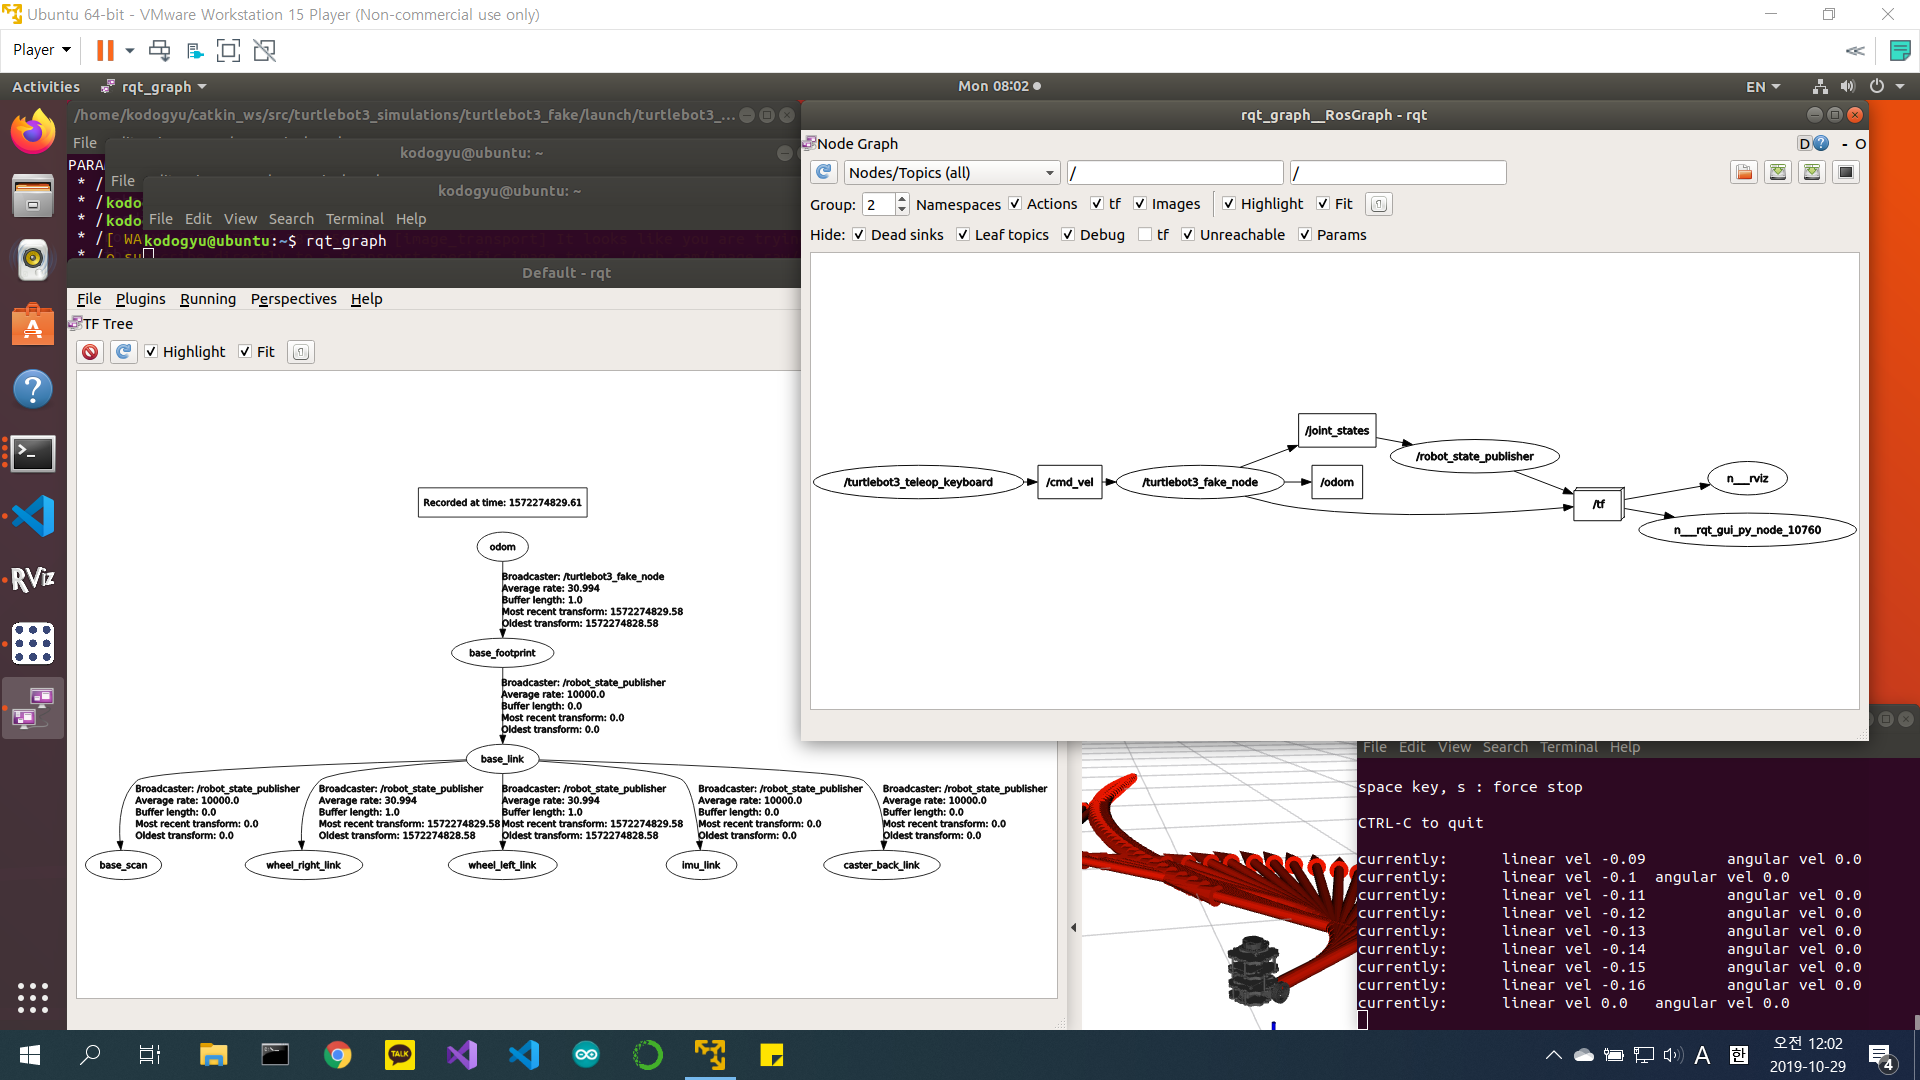Refresh the ROS node graph
This screenshot has width=1920, height=1080.
click(823, 172)
